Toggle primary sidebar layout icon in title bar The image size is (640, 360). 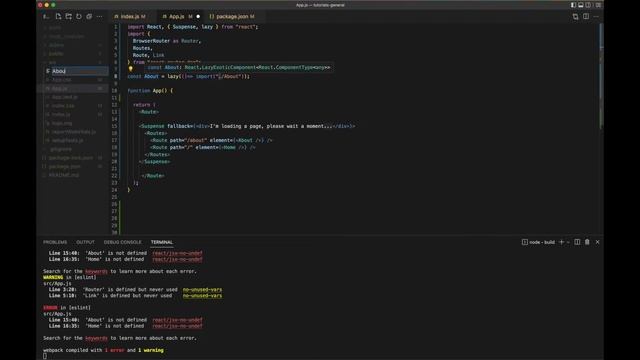click(x=573, y=5)
